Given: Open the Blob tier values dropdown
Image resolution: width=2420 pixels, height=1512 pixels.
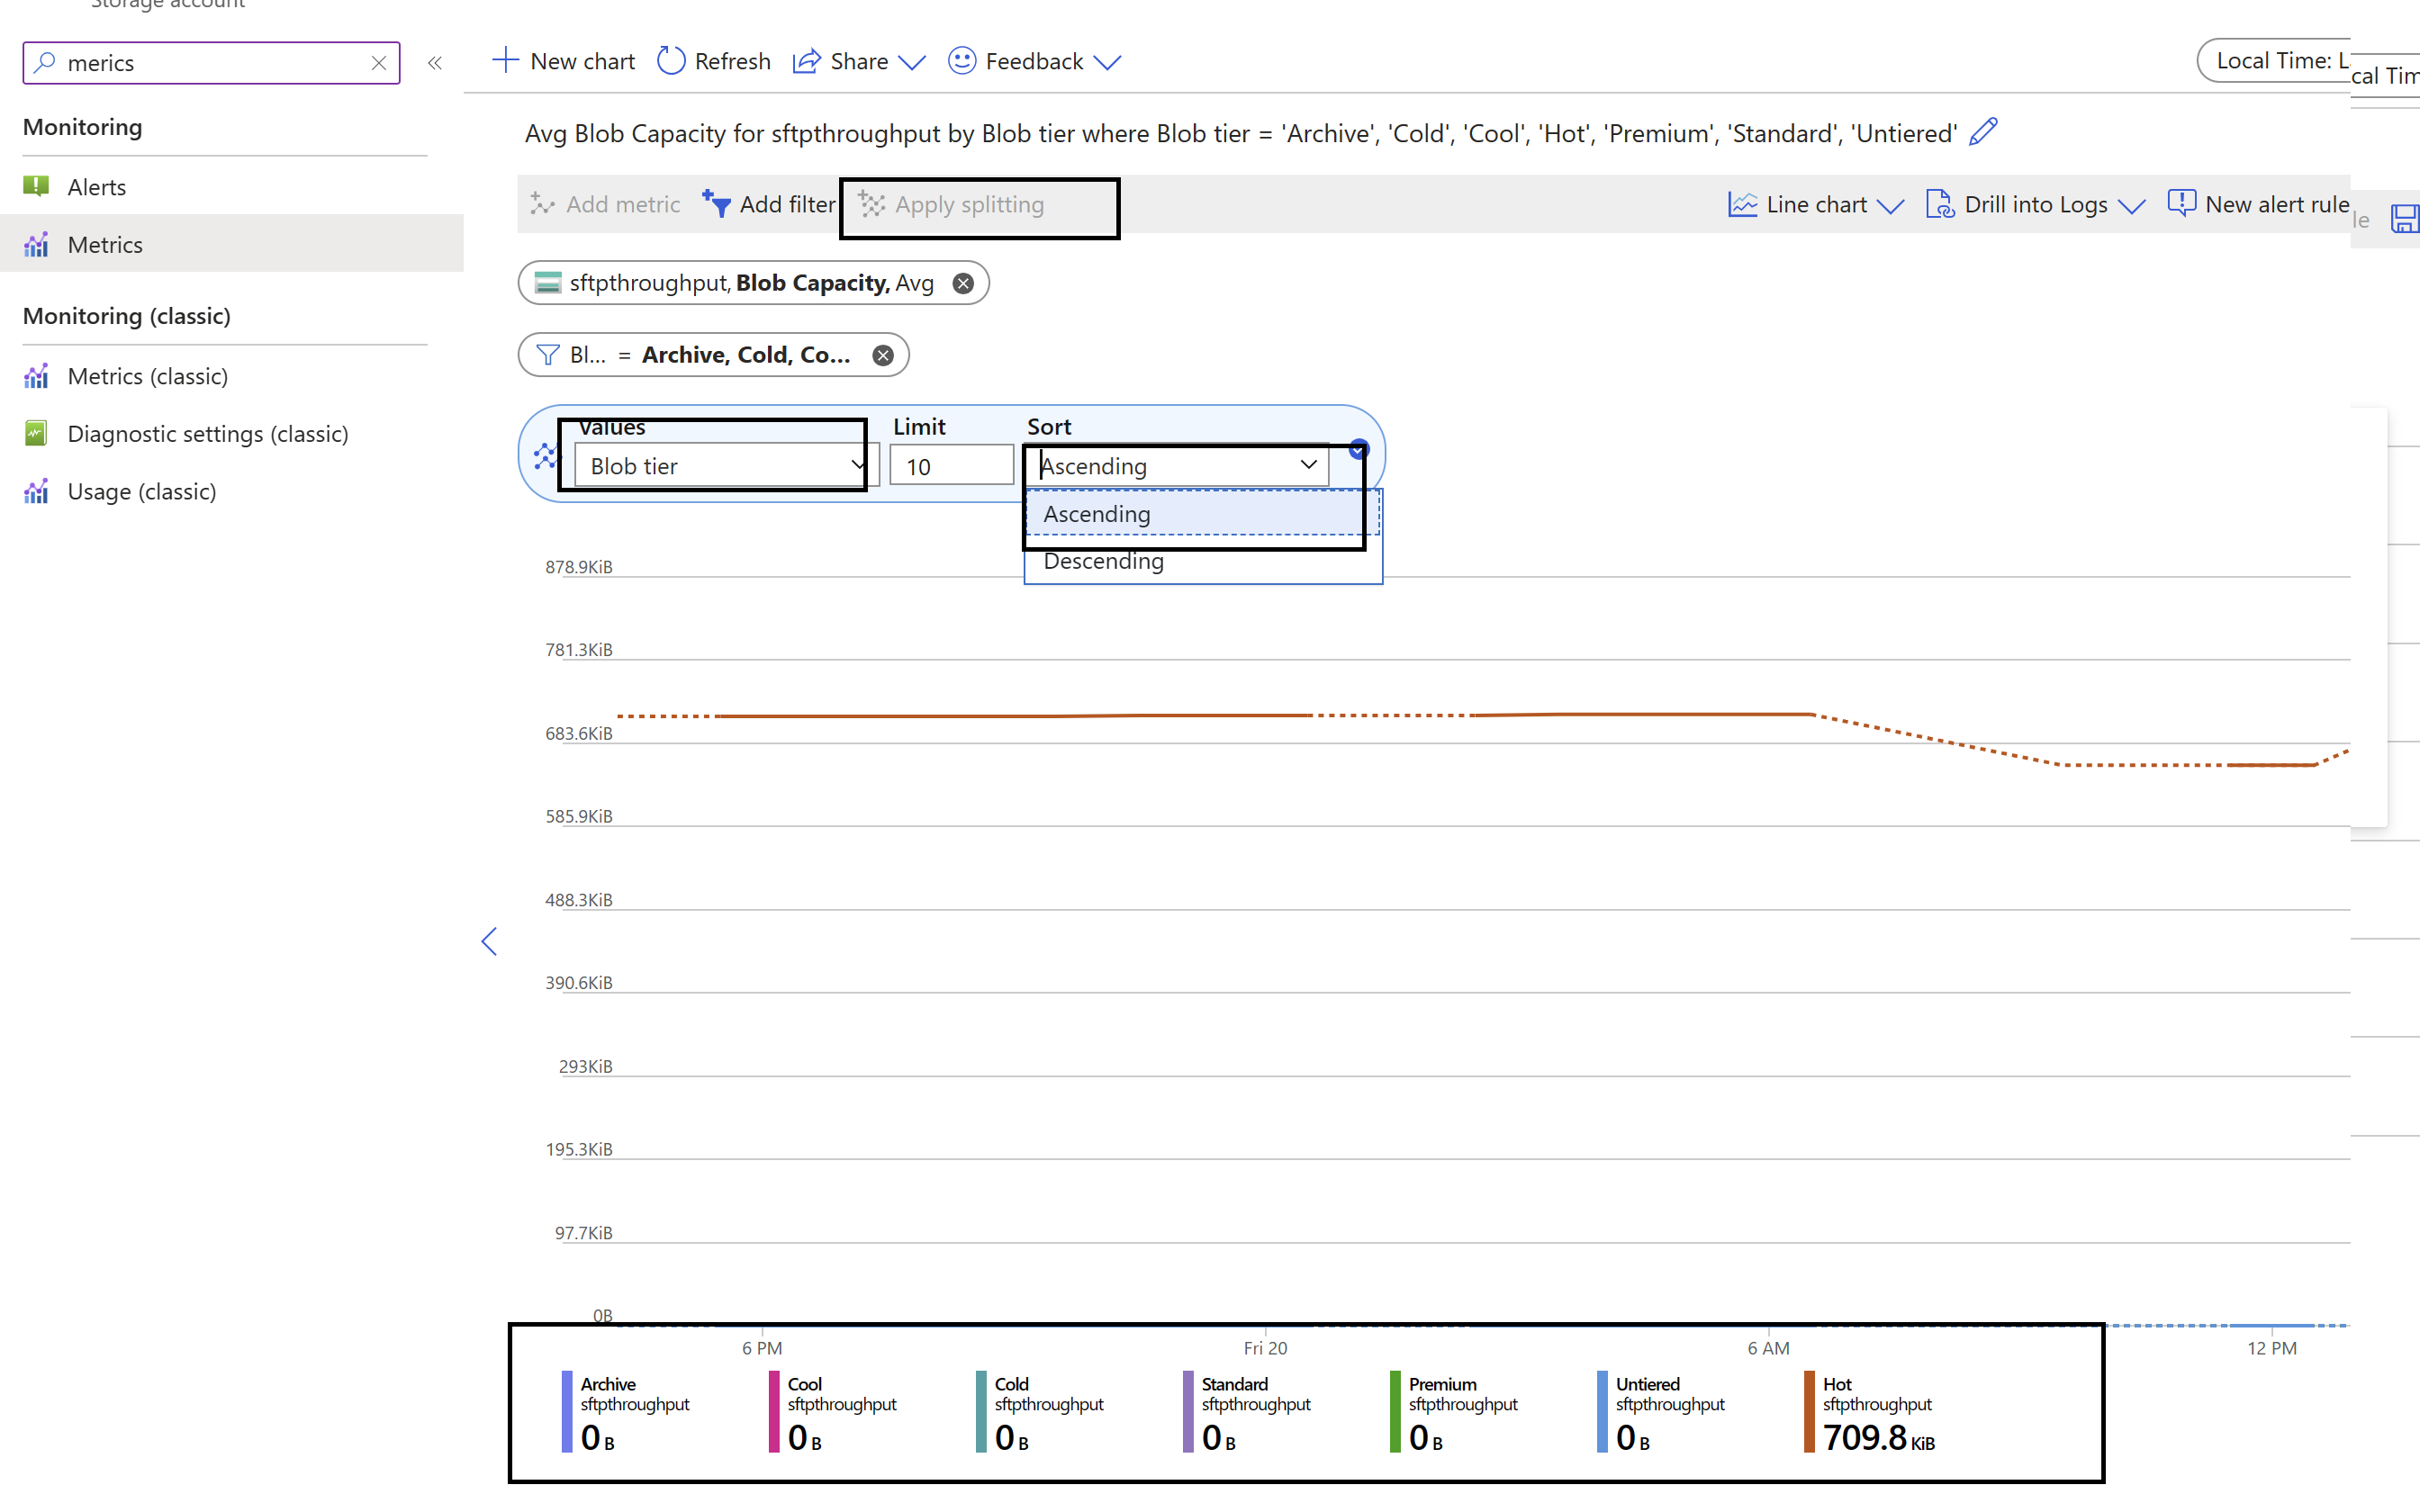Looking at the screenshot, I should [720, 466].
